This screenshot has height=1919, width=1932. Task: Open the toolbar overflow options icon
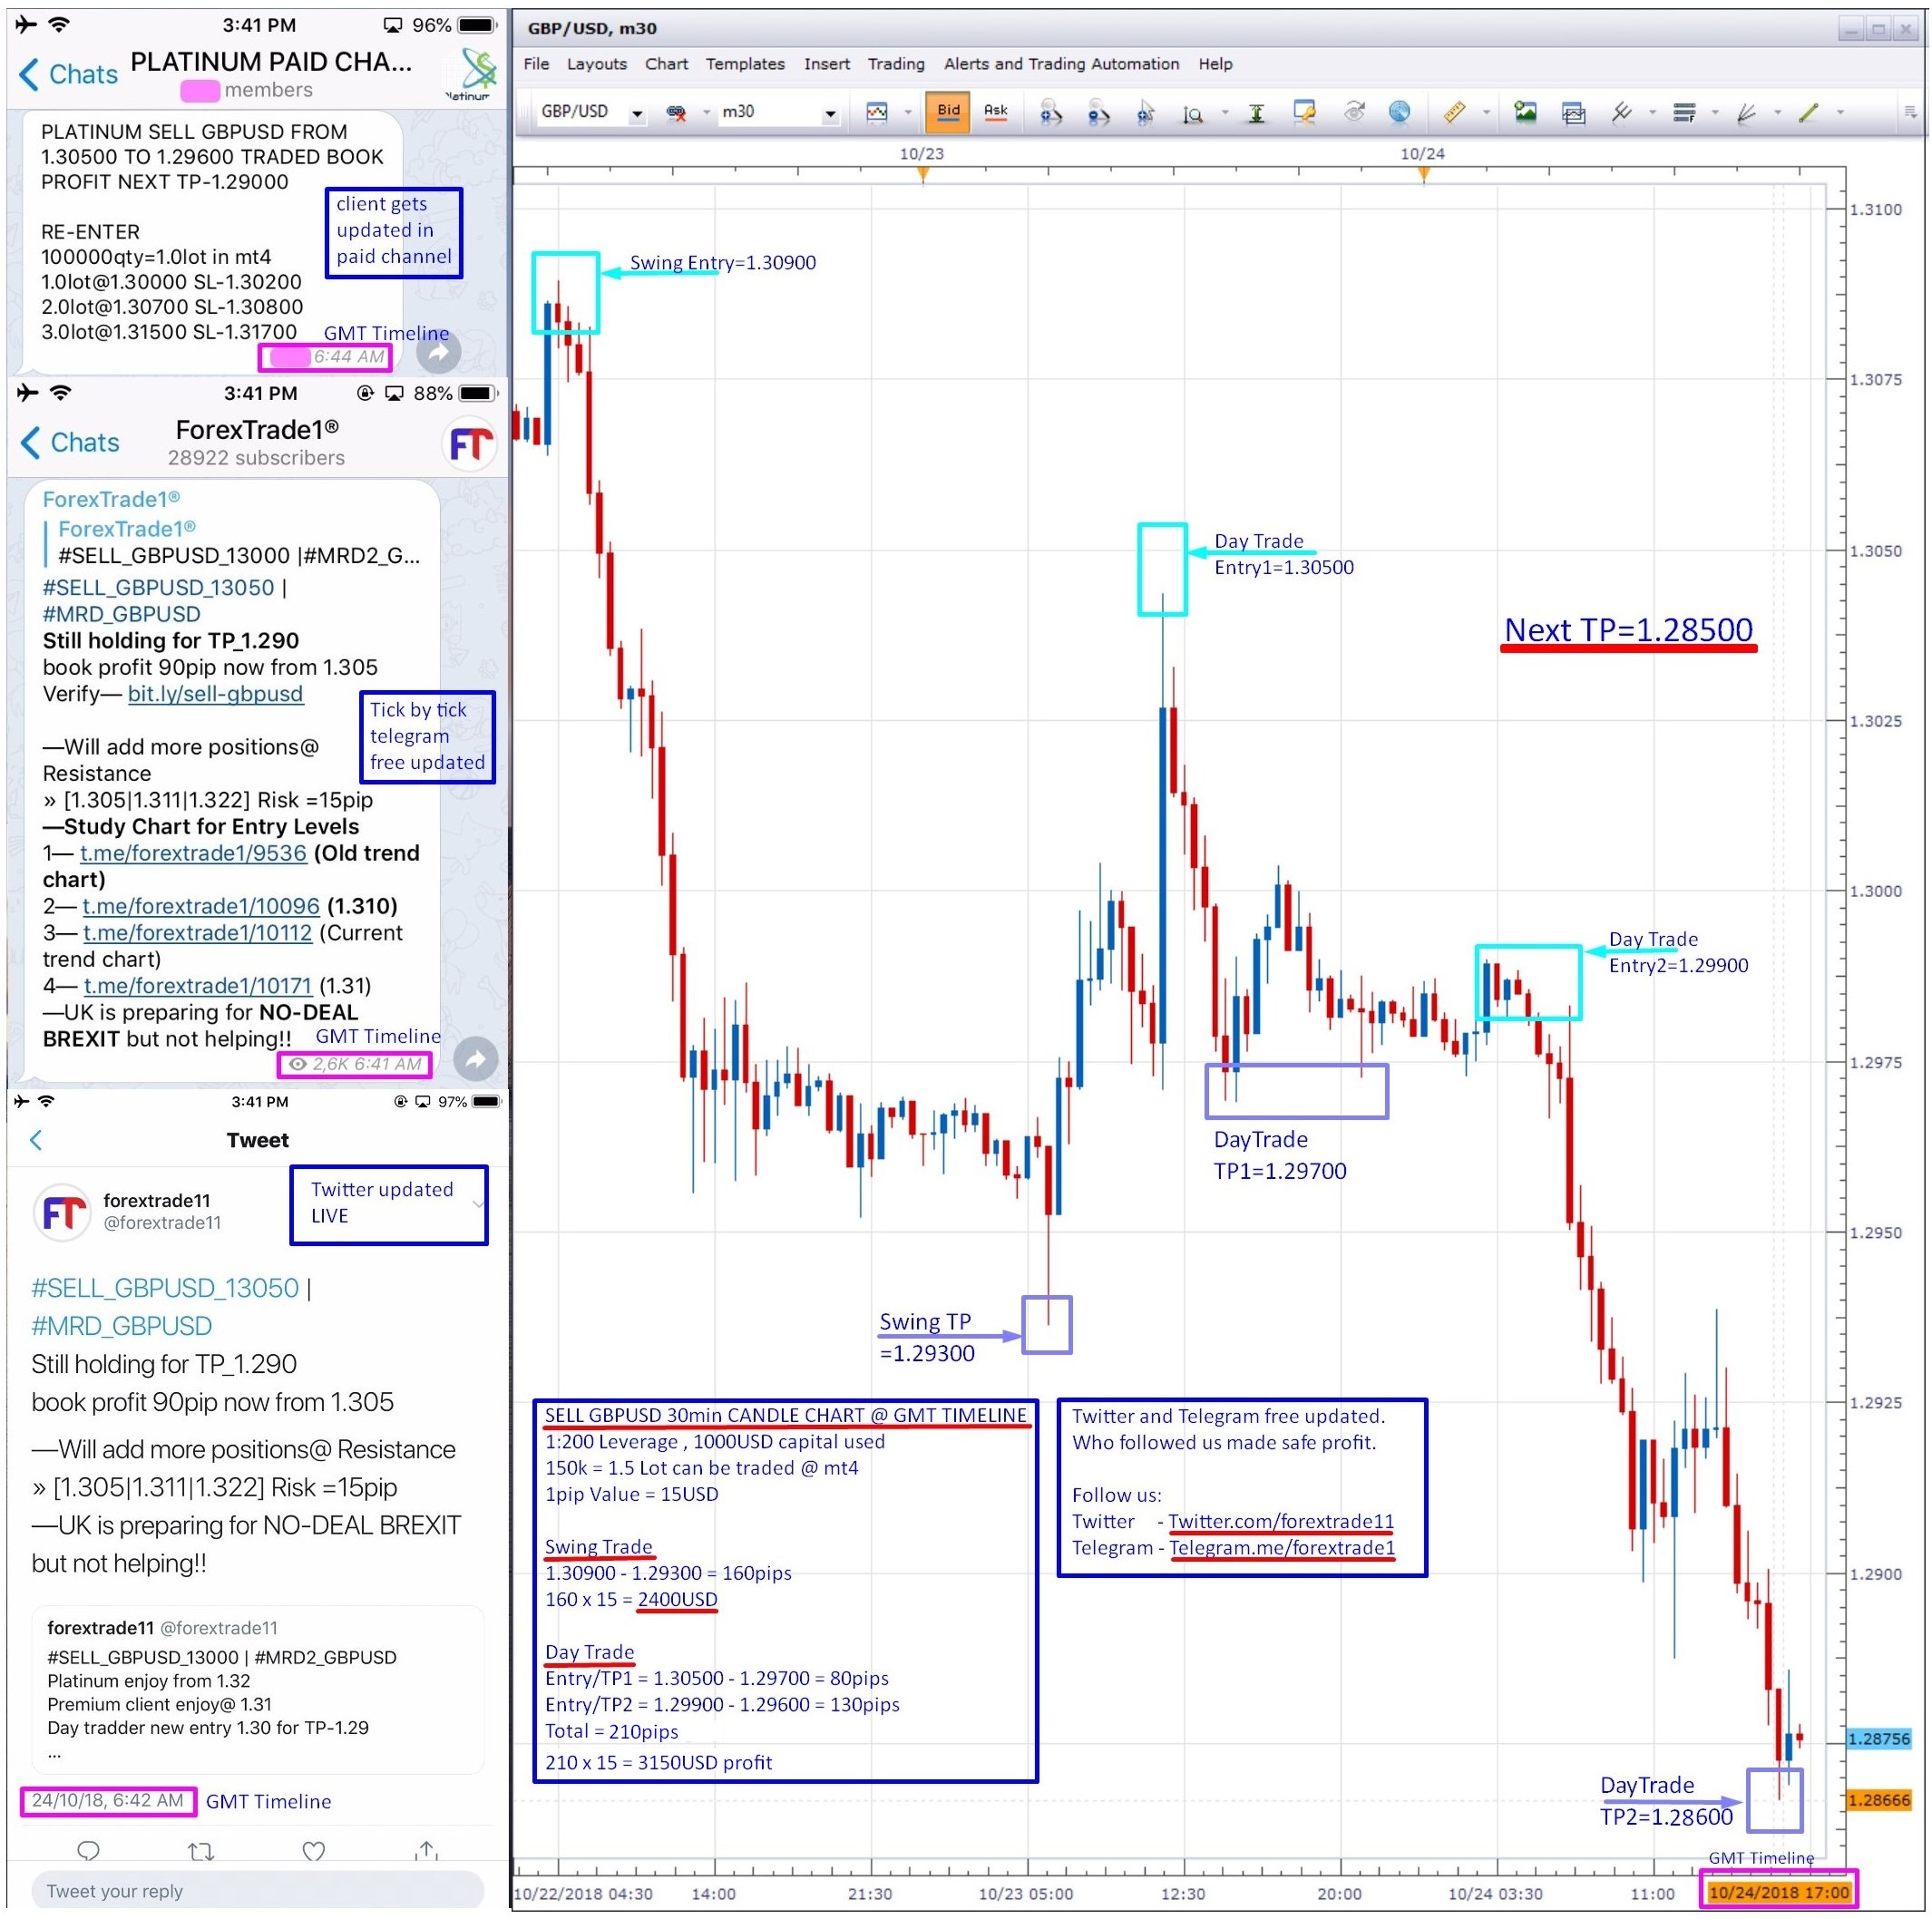point(1910,113)
